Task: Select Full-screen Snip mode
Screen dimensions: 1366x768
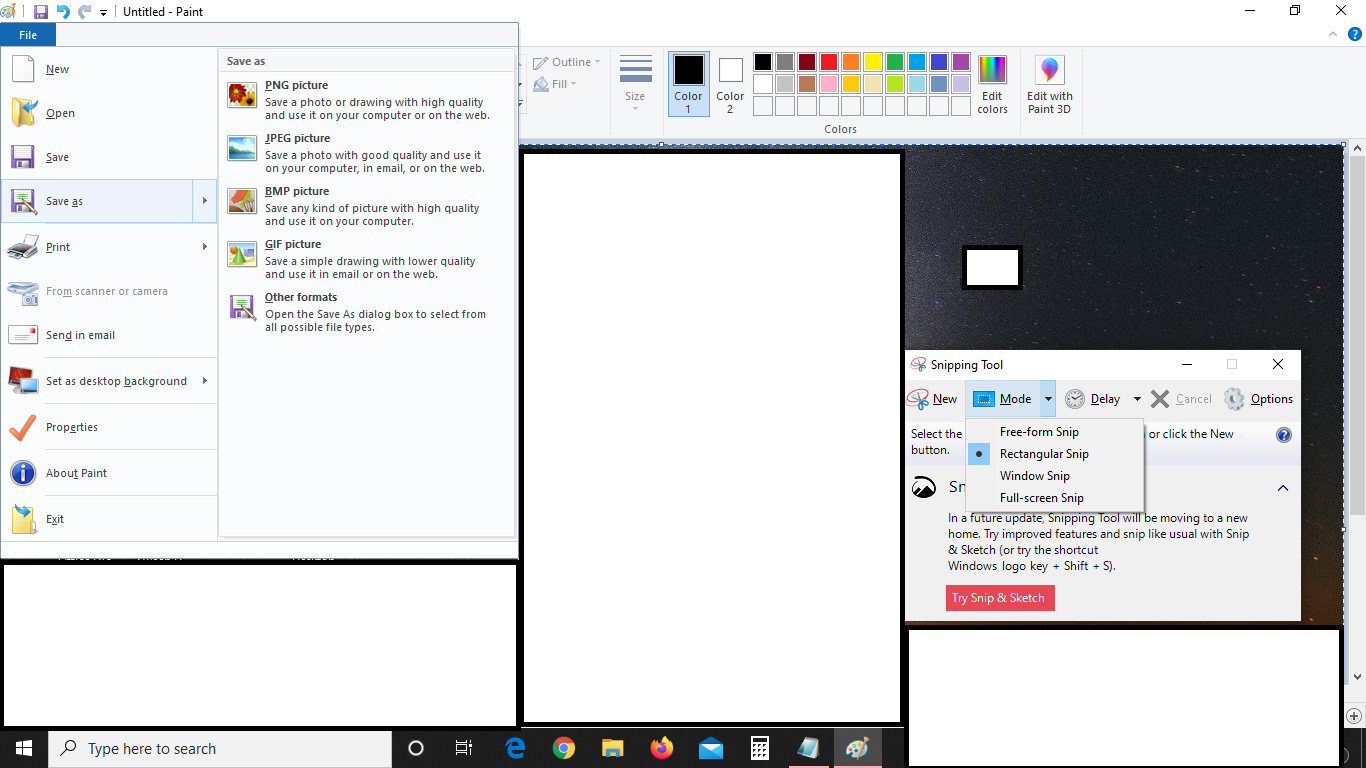Action: coord(1040,497)
